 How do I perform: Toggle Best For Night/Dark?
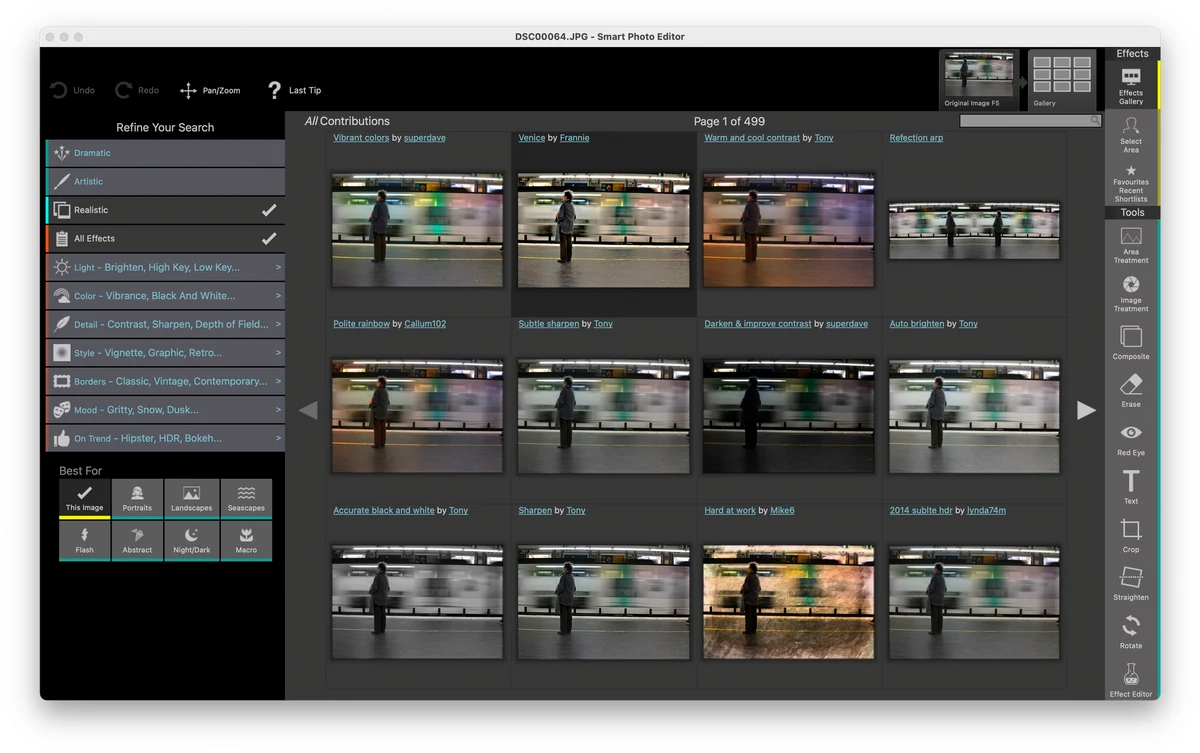click(x=192, y=541)
